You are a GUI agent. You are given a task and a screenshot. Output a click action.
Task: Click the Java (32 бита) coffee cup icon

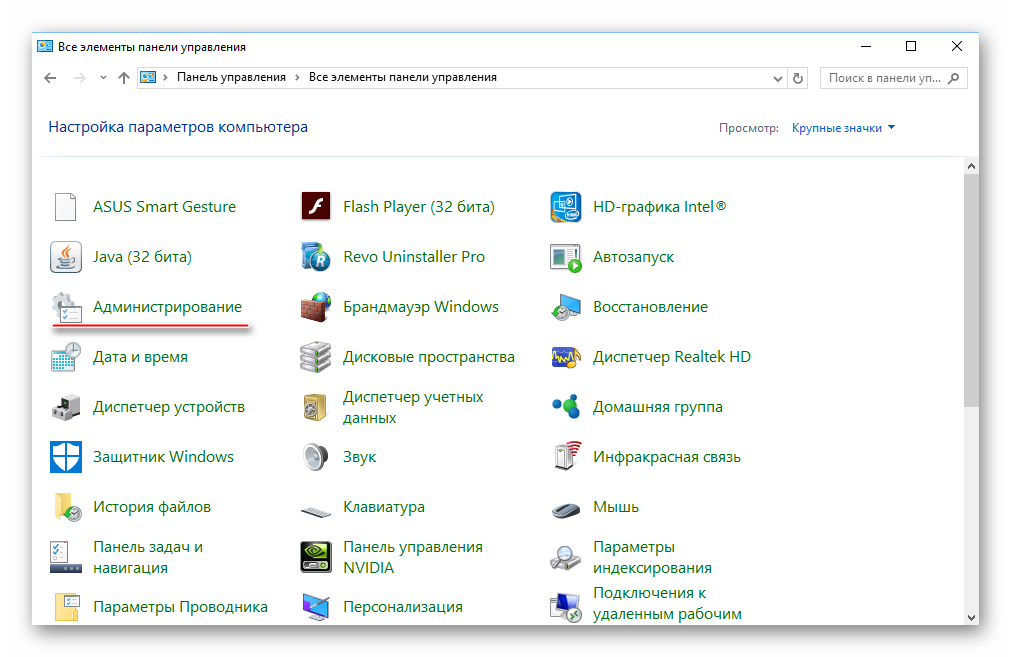[66, 257]
